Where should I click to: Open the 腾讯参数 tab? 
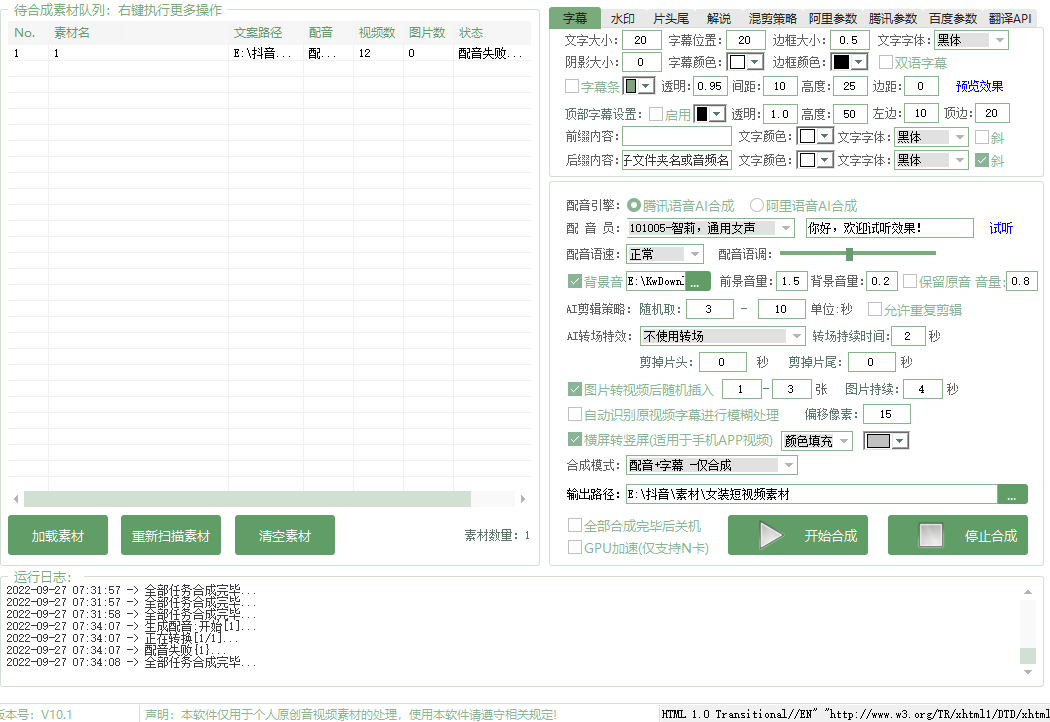[892, 18]
